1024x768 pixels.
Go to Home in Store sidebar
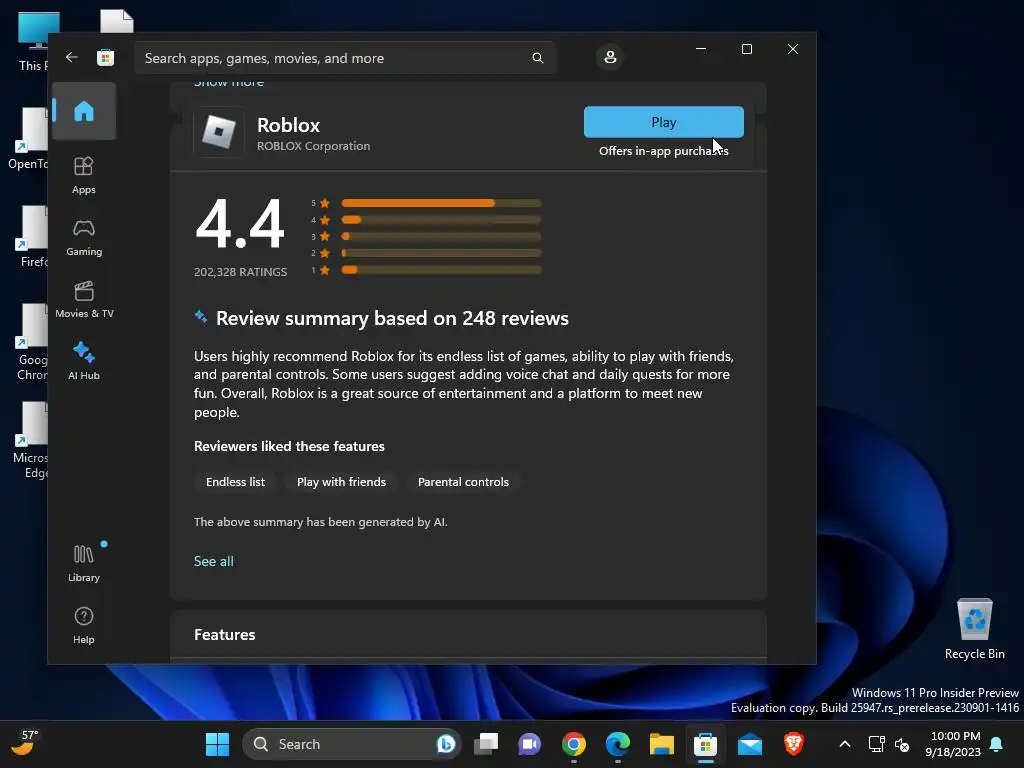click(x=84, y=111)
